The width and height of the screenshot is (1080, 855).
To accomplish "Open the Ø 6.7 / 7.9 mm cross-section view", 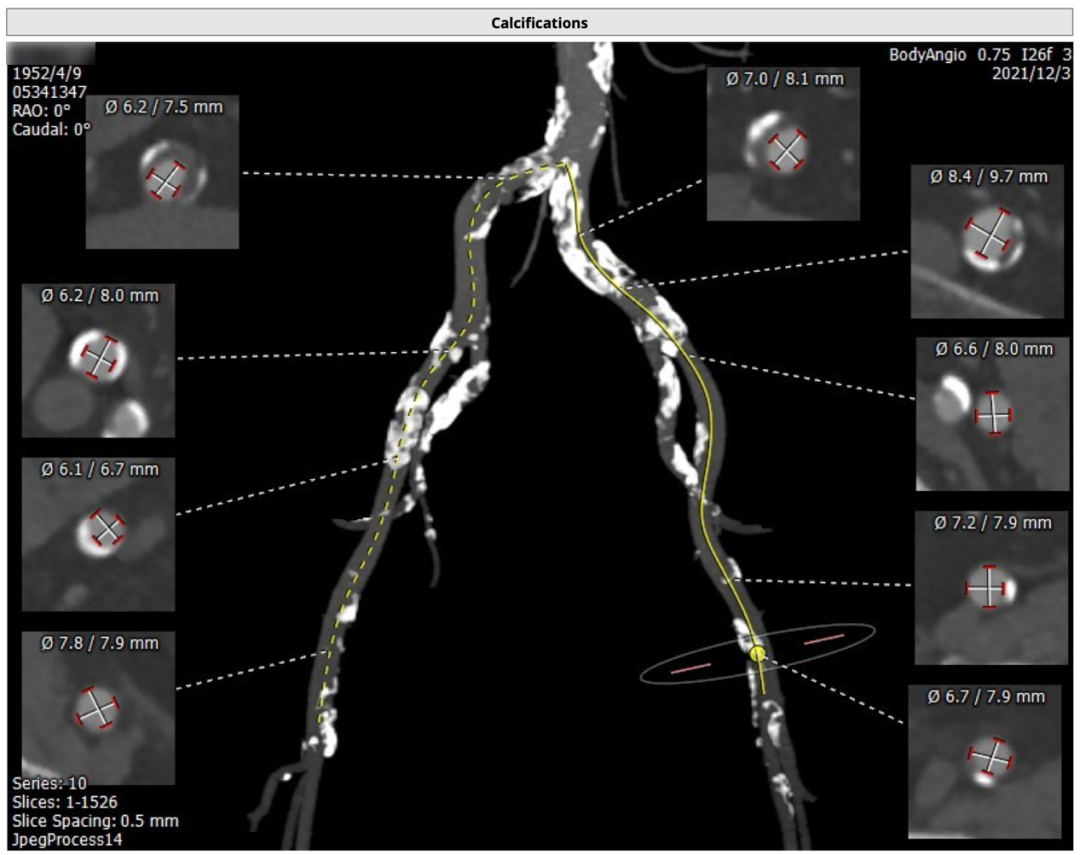I will [984, 760].
